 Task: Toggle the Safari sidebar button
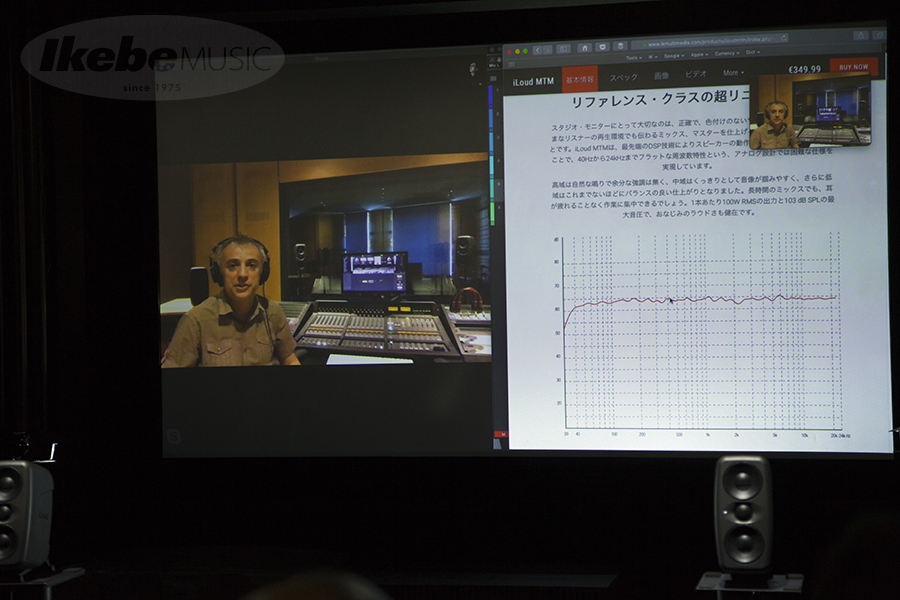563,48
